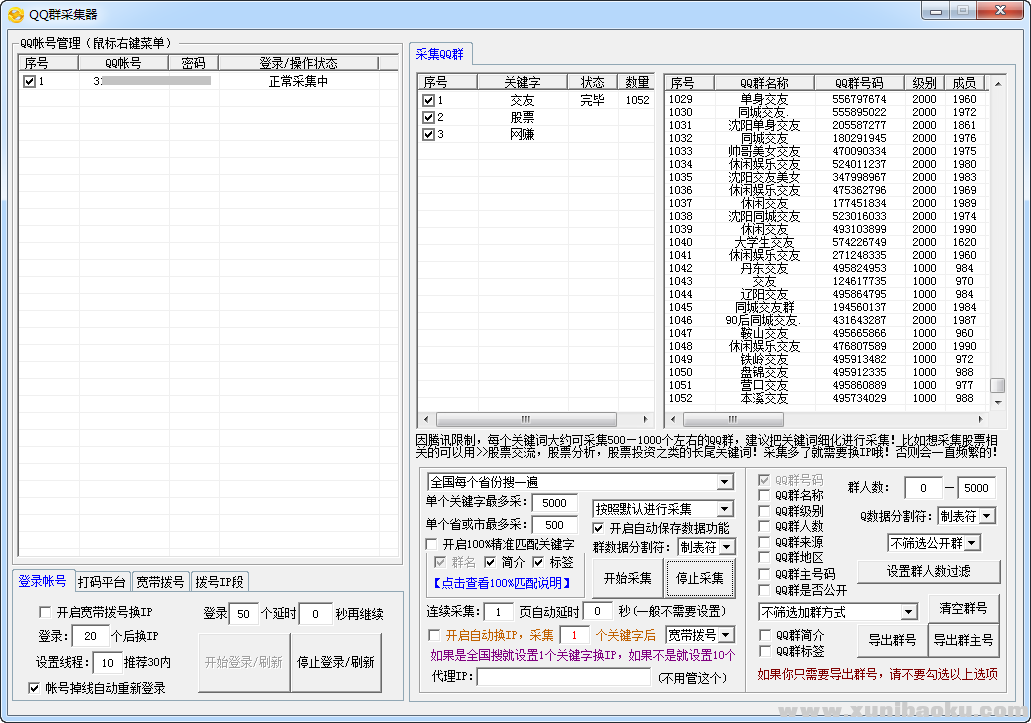Image resolution: width=1031 pixels, height=723 pixels.
Task: Open the 拨号IP段 tab
Action: 219,582
